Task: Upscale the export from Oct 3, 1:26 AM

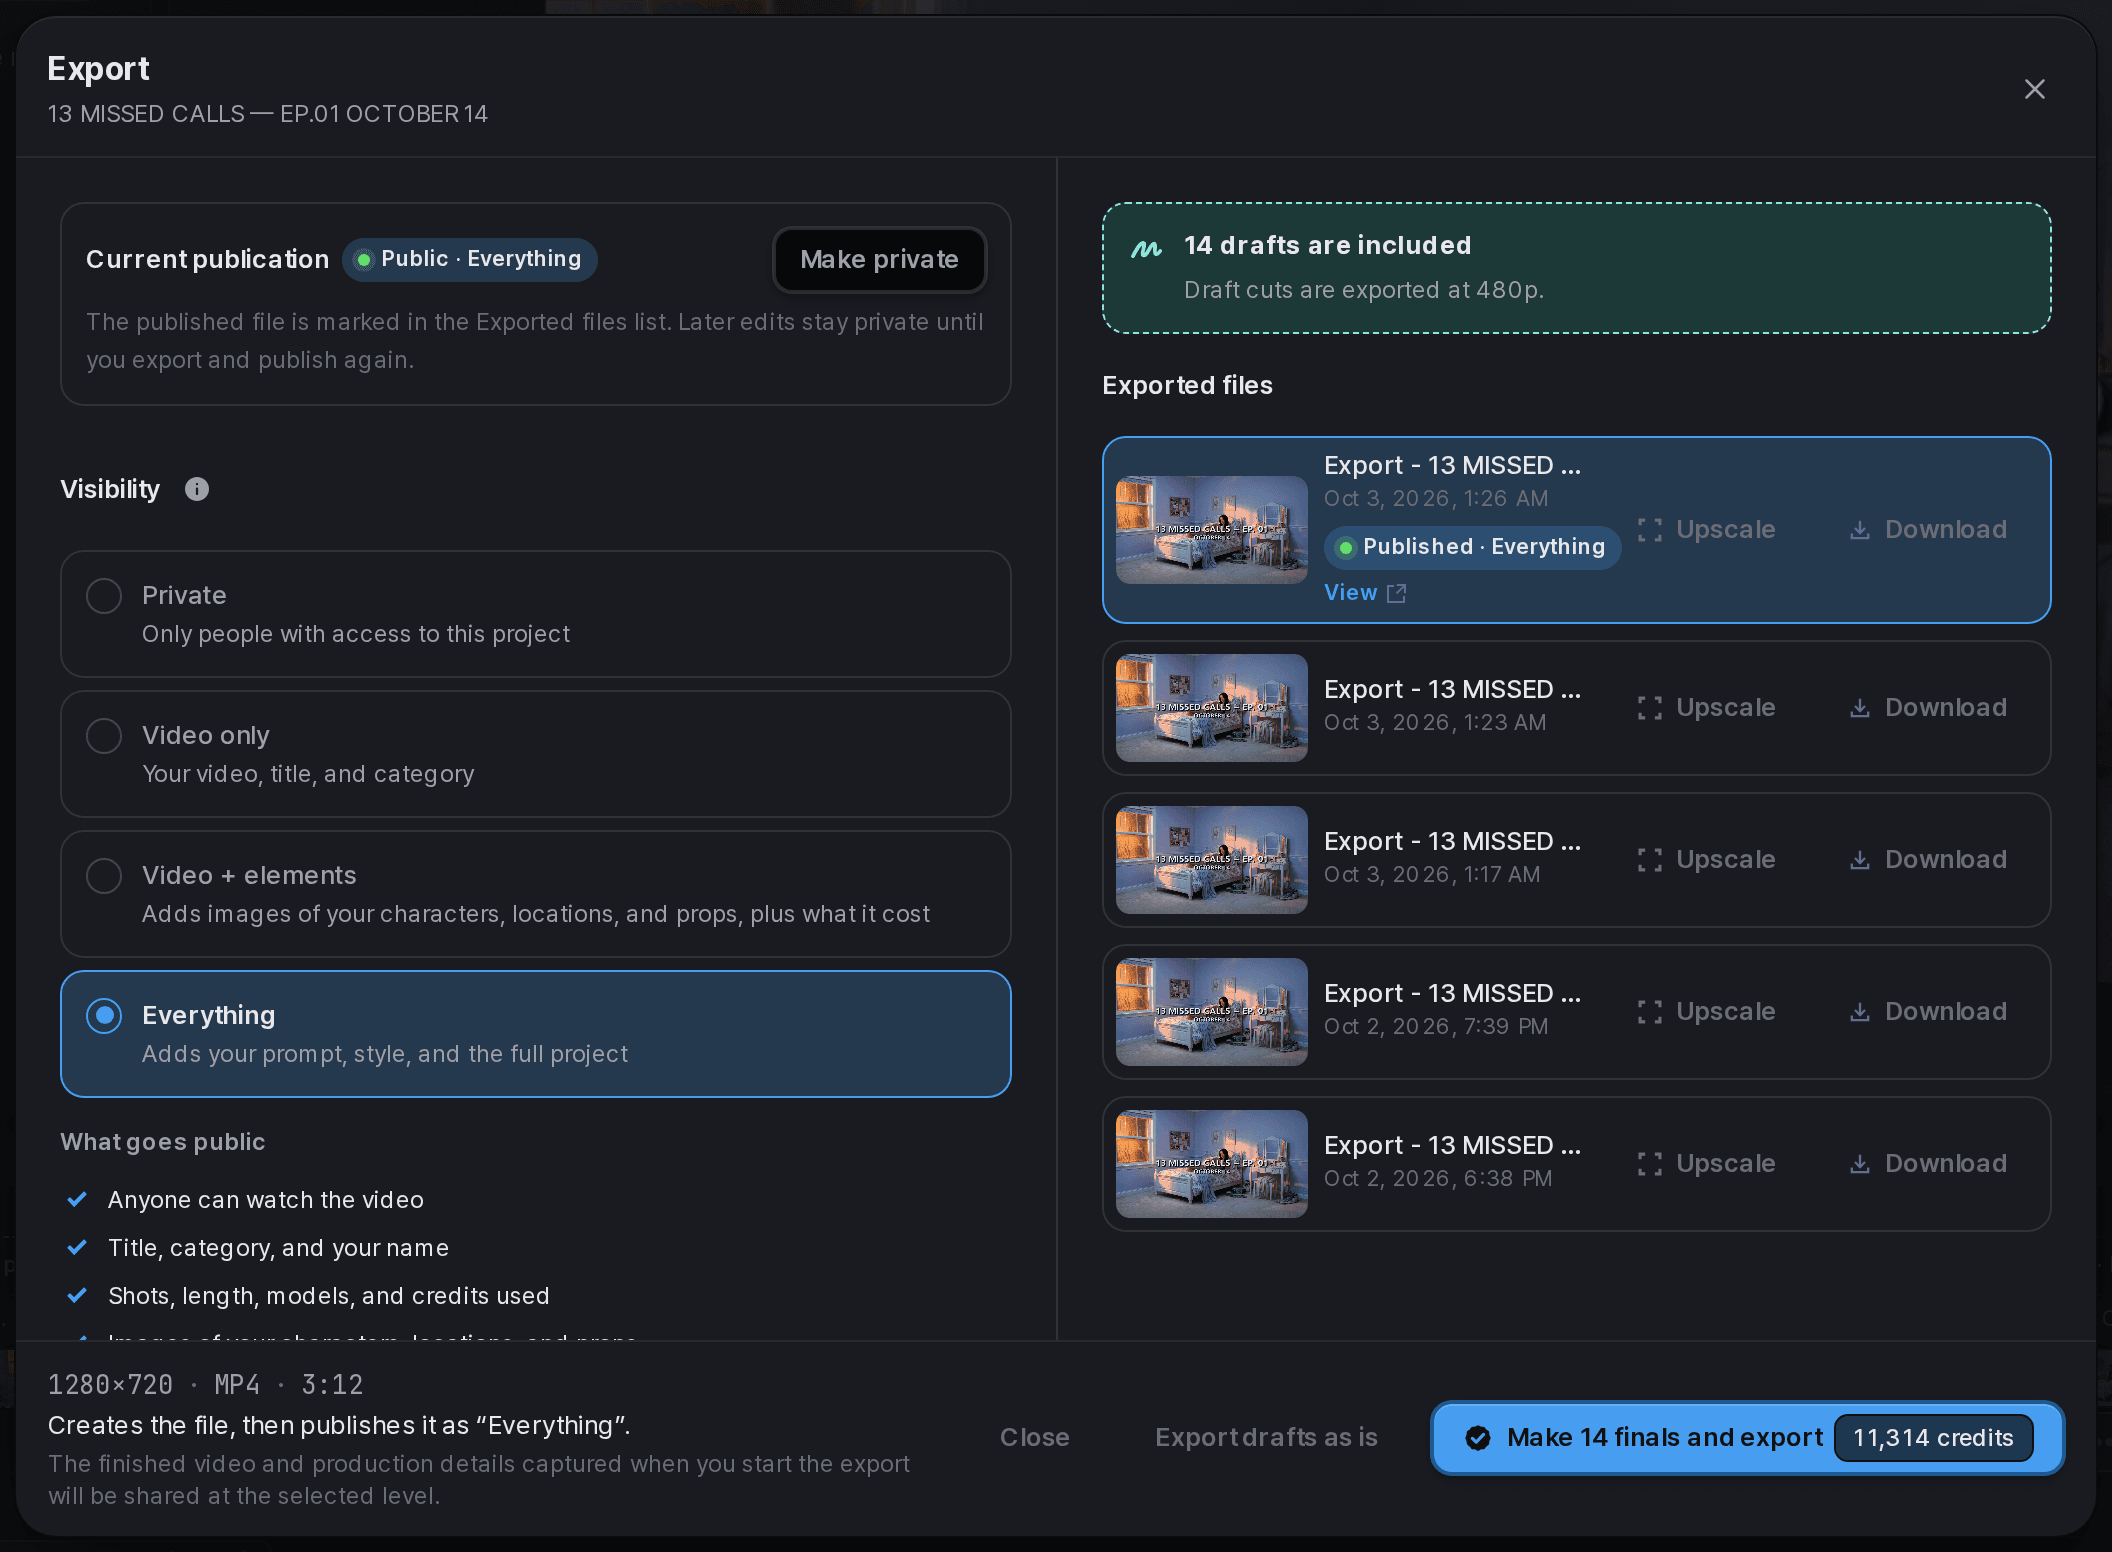Action: coord(1707,530)
